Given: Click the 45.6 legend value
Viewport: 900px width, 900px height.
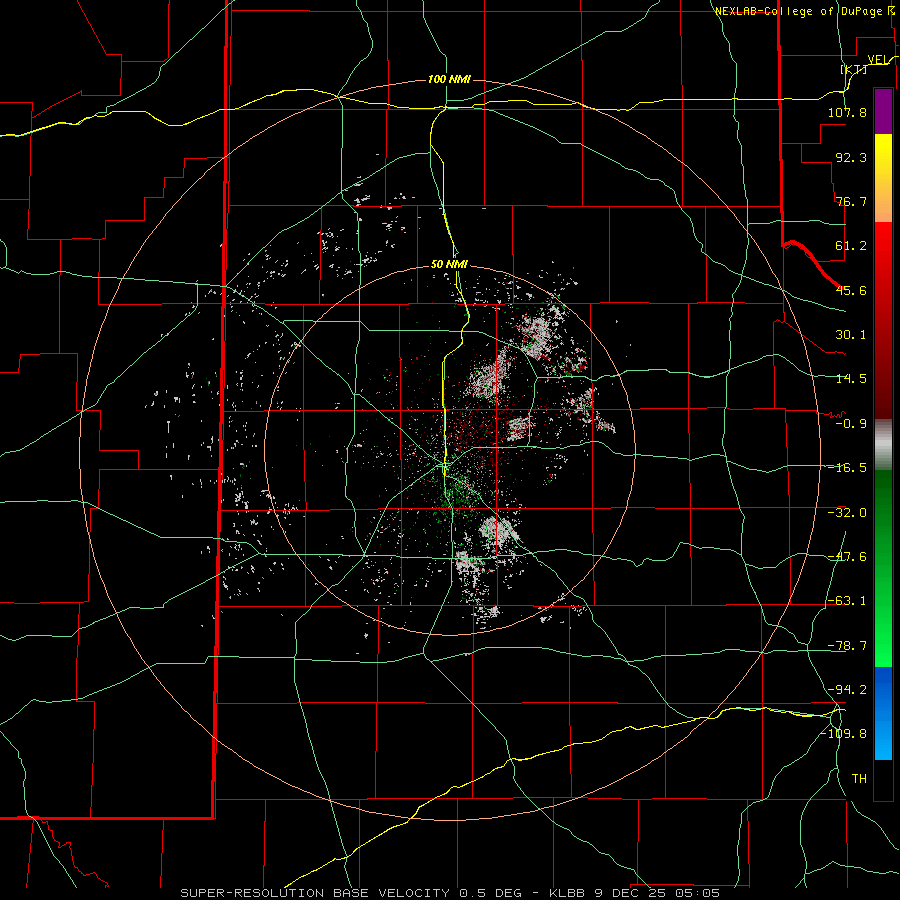Looking at the screenshot, I should 851,290.
